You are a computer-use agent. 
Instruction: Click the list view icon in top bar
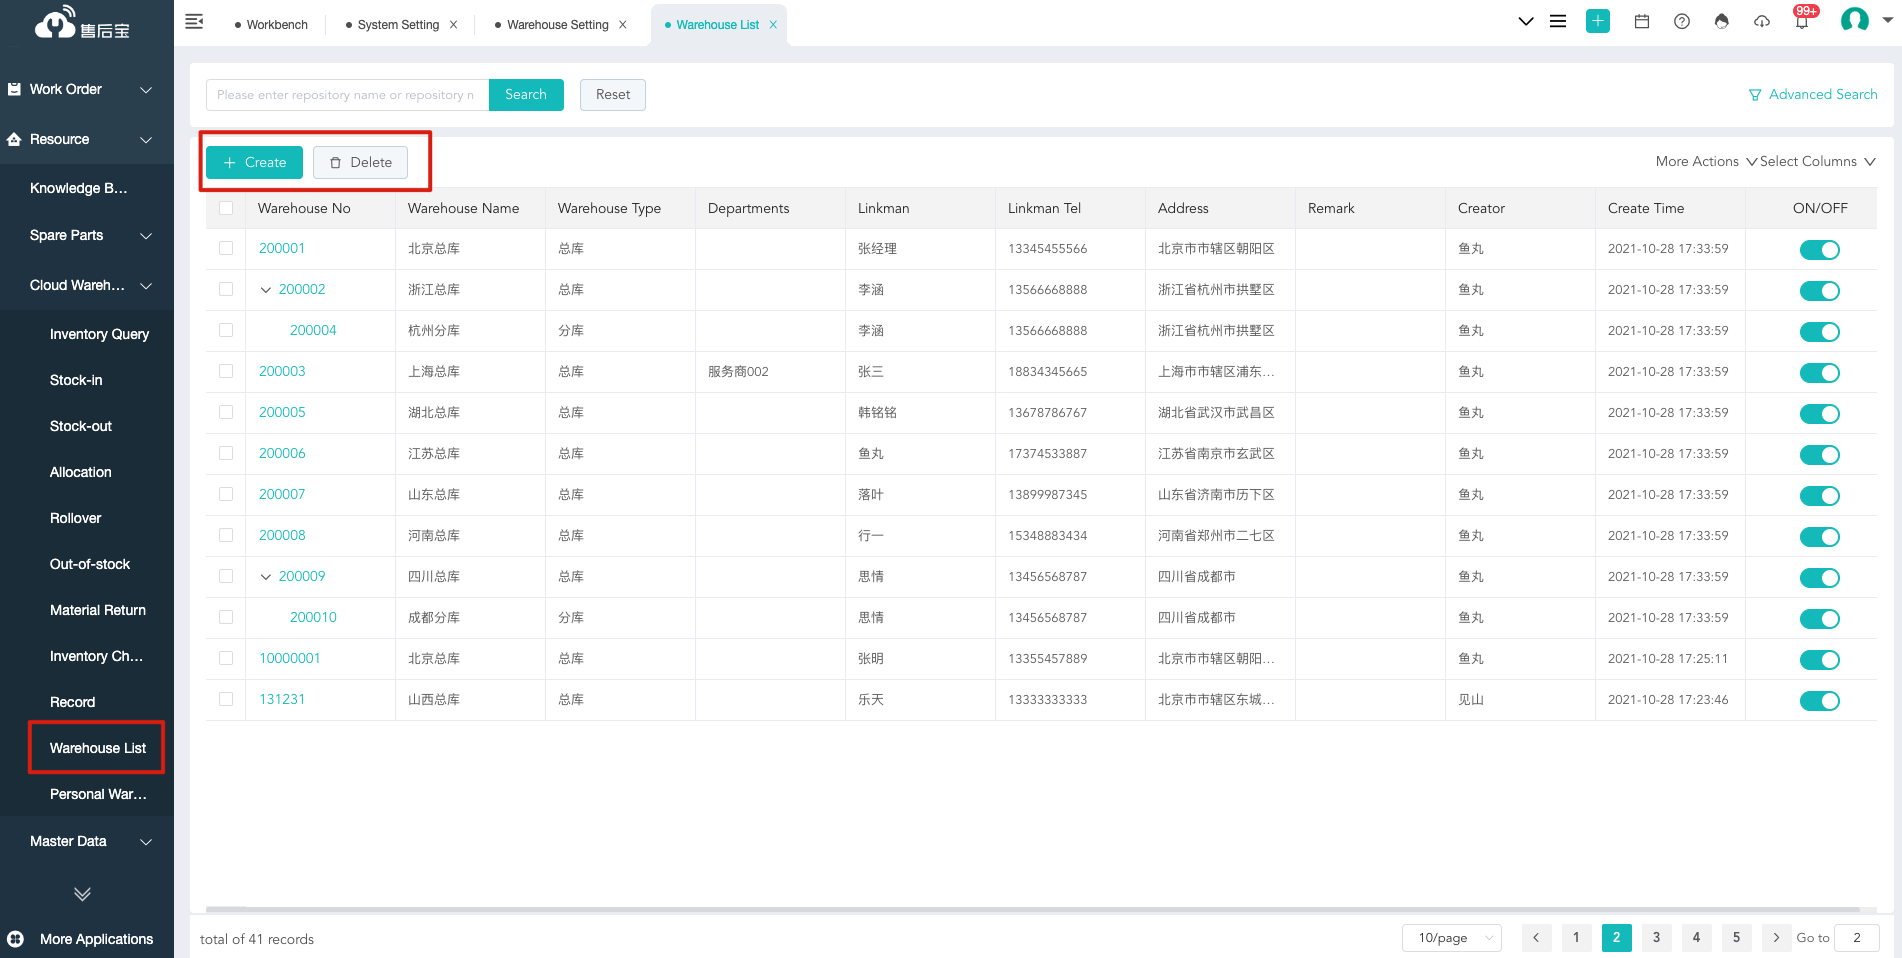point(1558,21)
